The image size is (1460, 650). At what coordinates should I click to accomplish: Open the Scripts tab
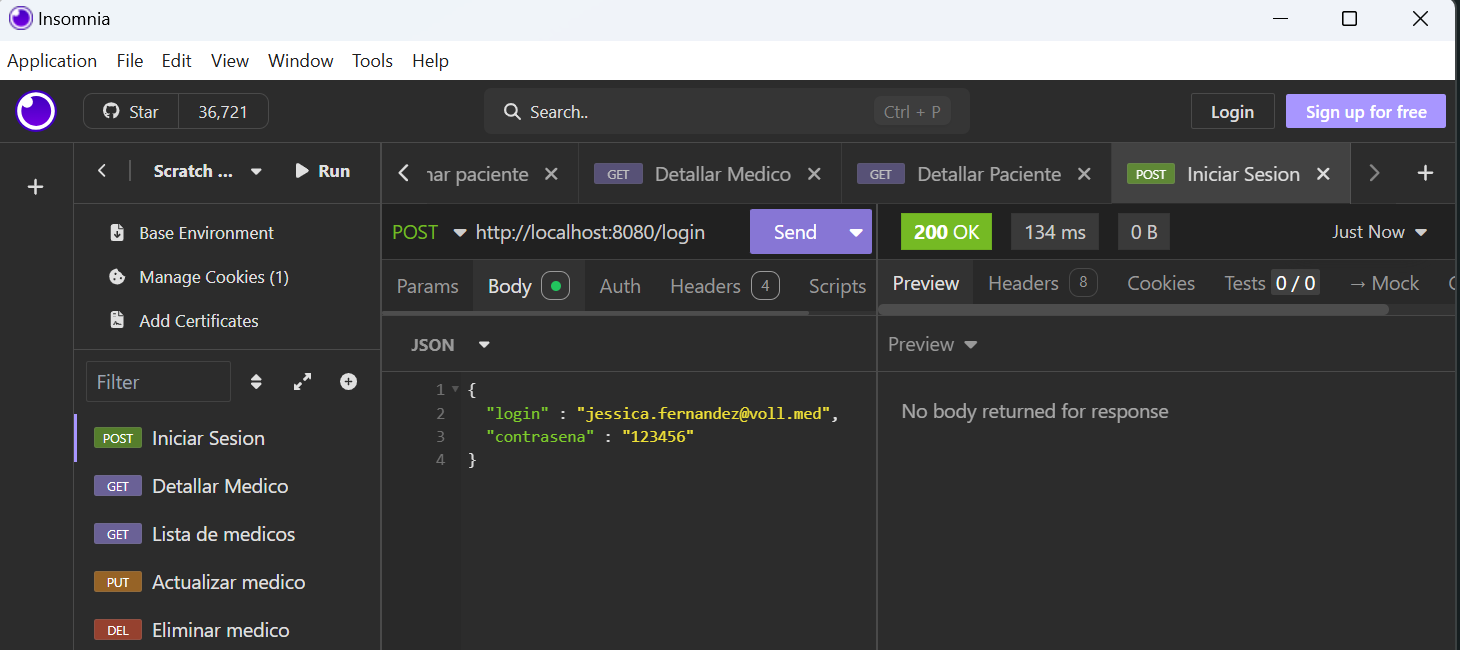pos(837,286)
